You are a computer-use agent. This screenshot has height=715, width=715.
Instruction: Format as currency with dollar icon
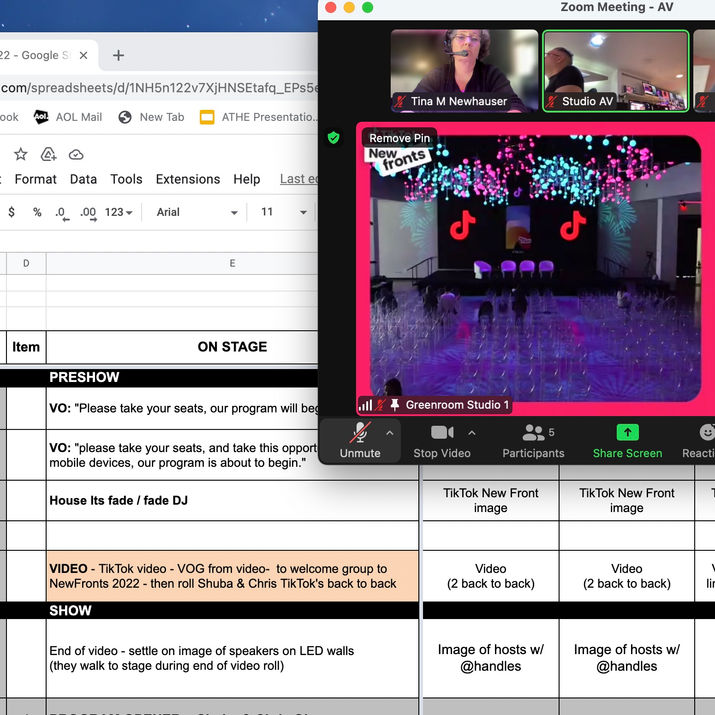11,212
